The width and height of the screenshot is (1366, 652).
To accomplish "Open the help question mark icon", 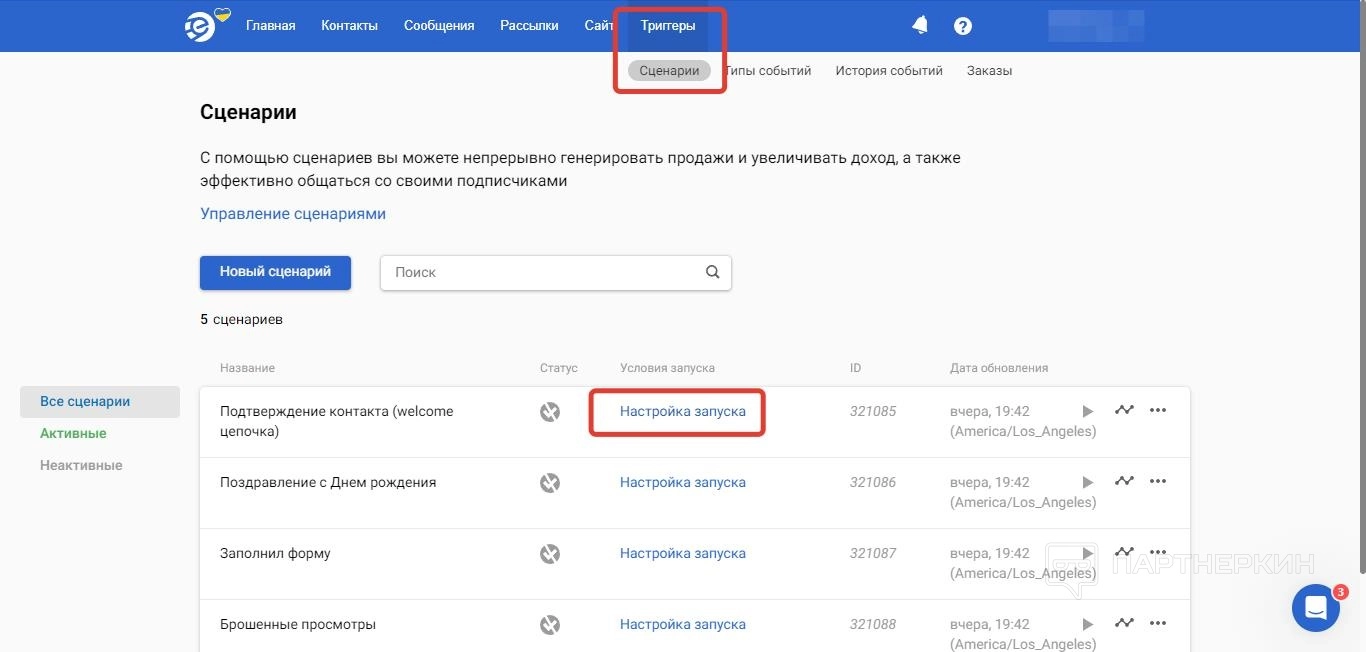I will [x=963, y=26].
